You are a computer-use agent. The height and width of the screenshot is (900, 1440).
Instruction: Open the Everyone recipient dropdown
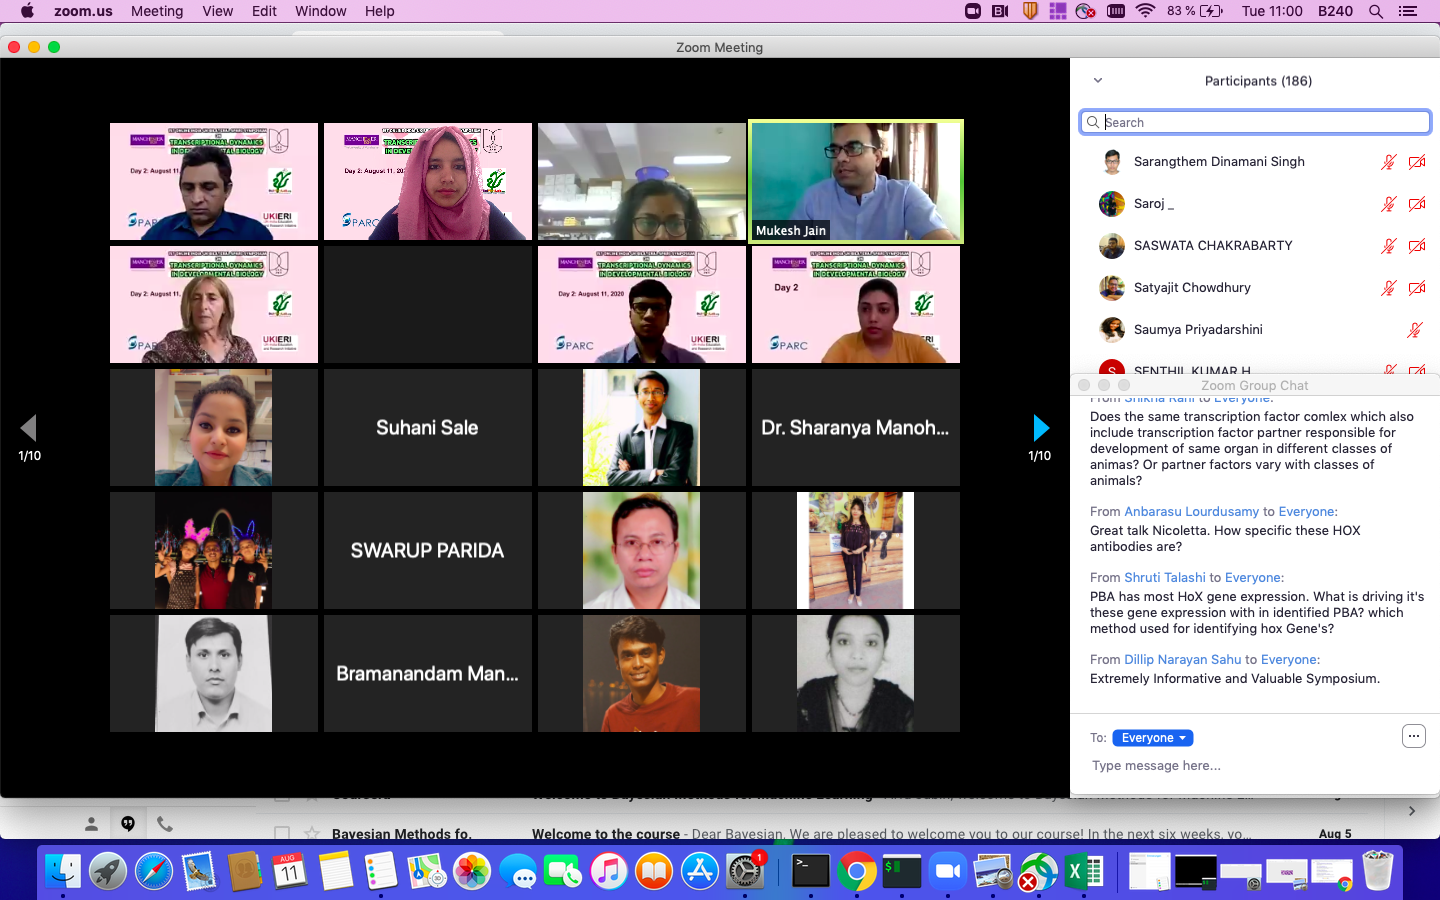point(1152,738)
